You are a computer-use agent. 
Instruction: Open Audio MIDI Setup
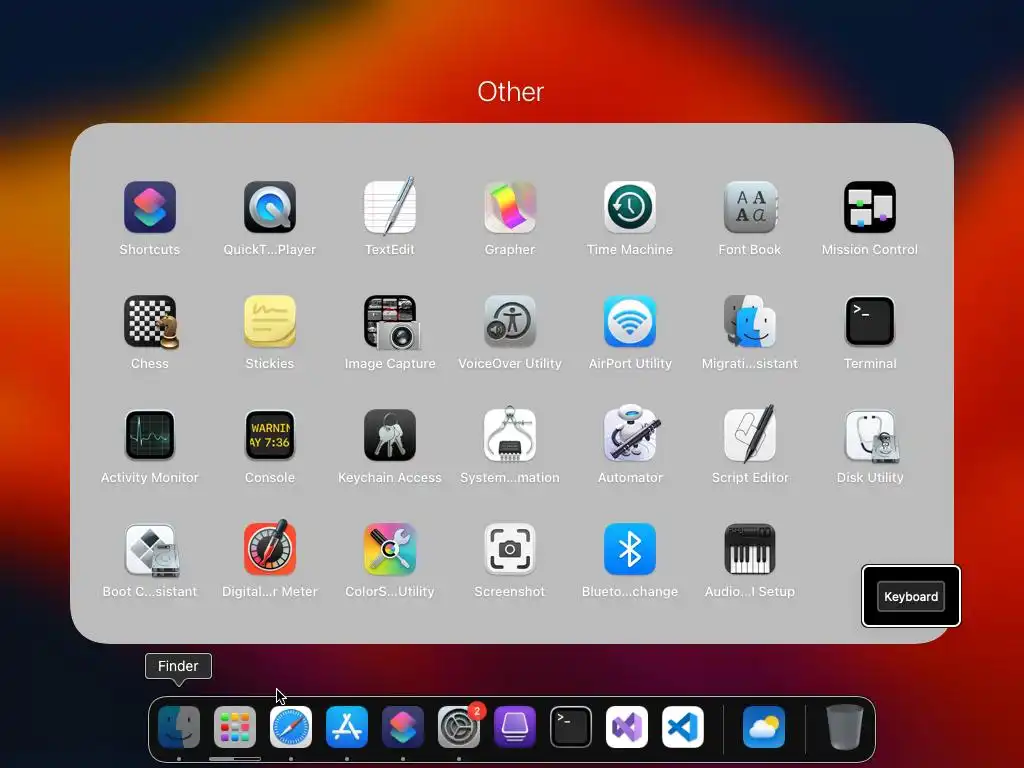[x=750, y=549]
